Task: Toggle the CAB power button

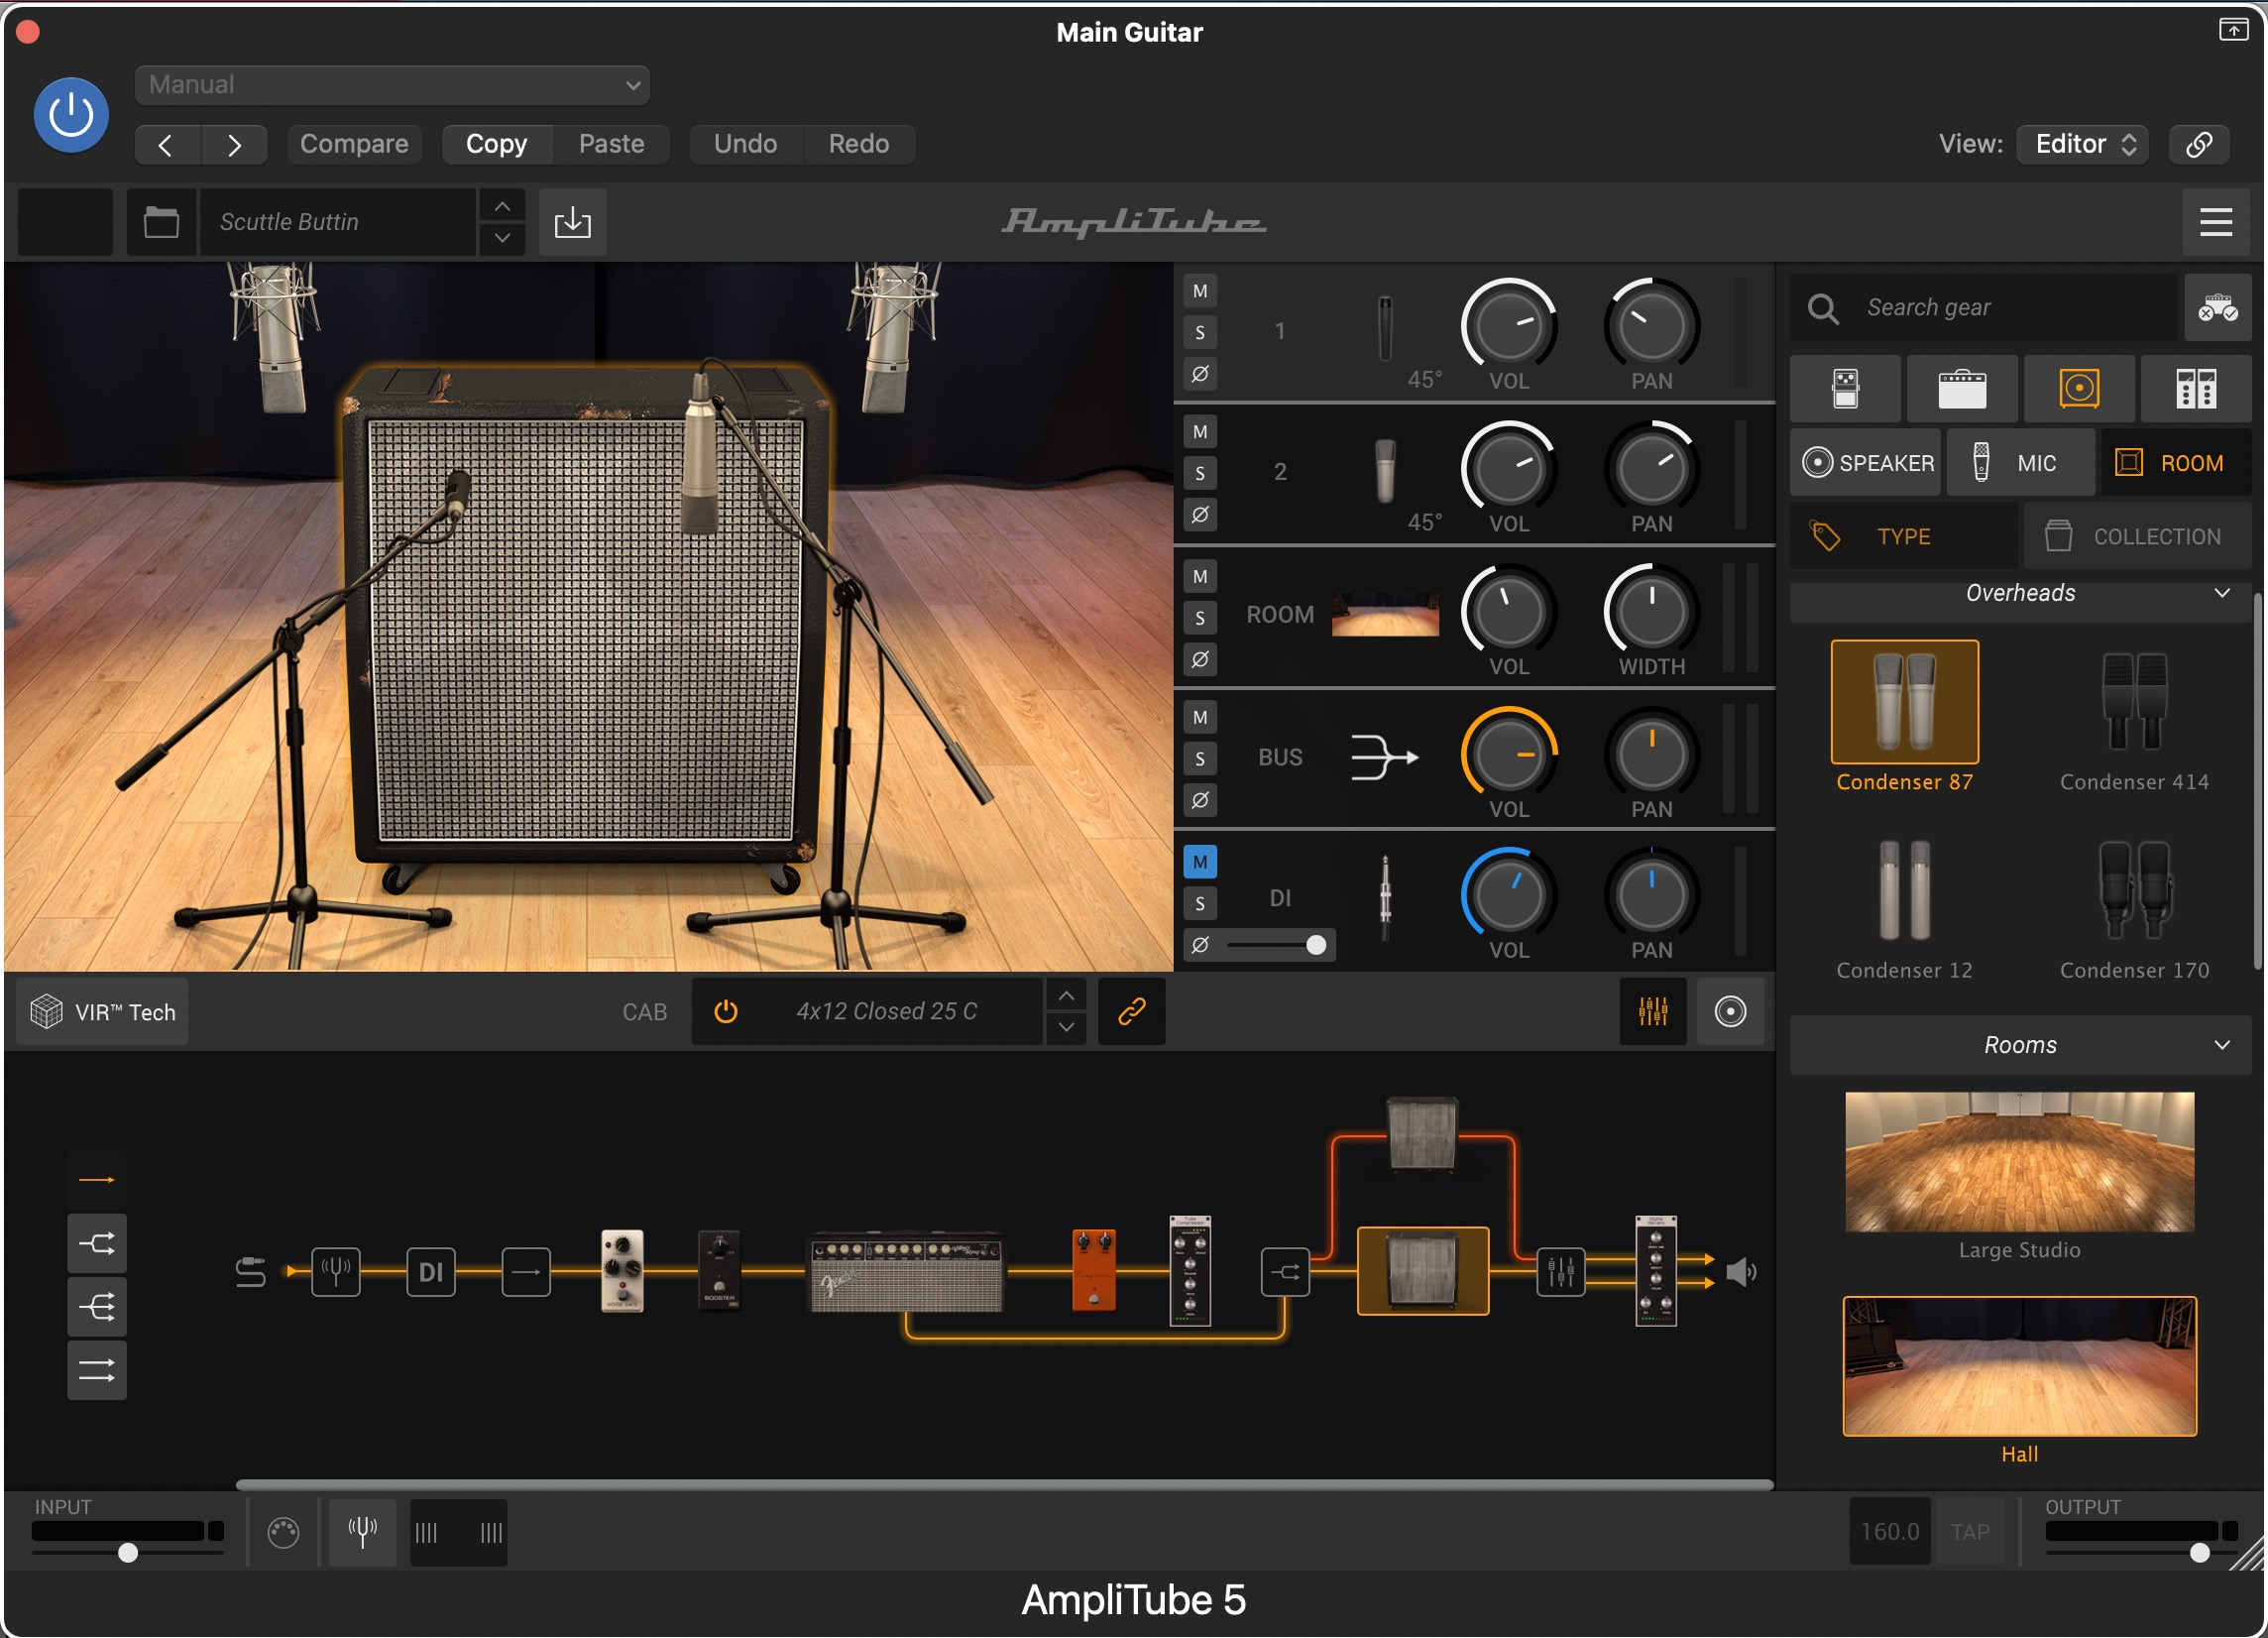Action: point(726,1012)
